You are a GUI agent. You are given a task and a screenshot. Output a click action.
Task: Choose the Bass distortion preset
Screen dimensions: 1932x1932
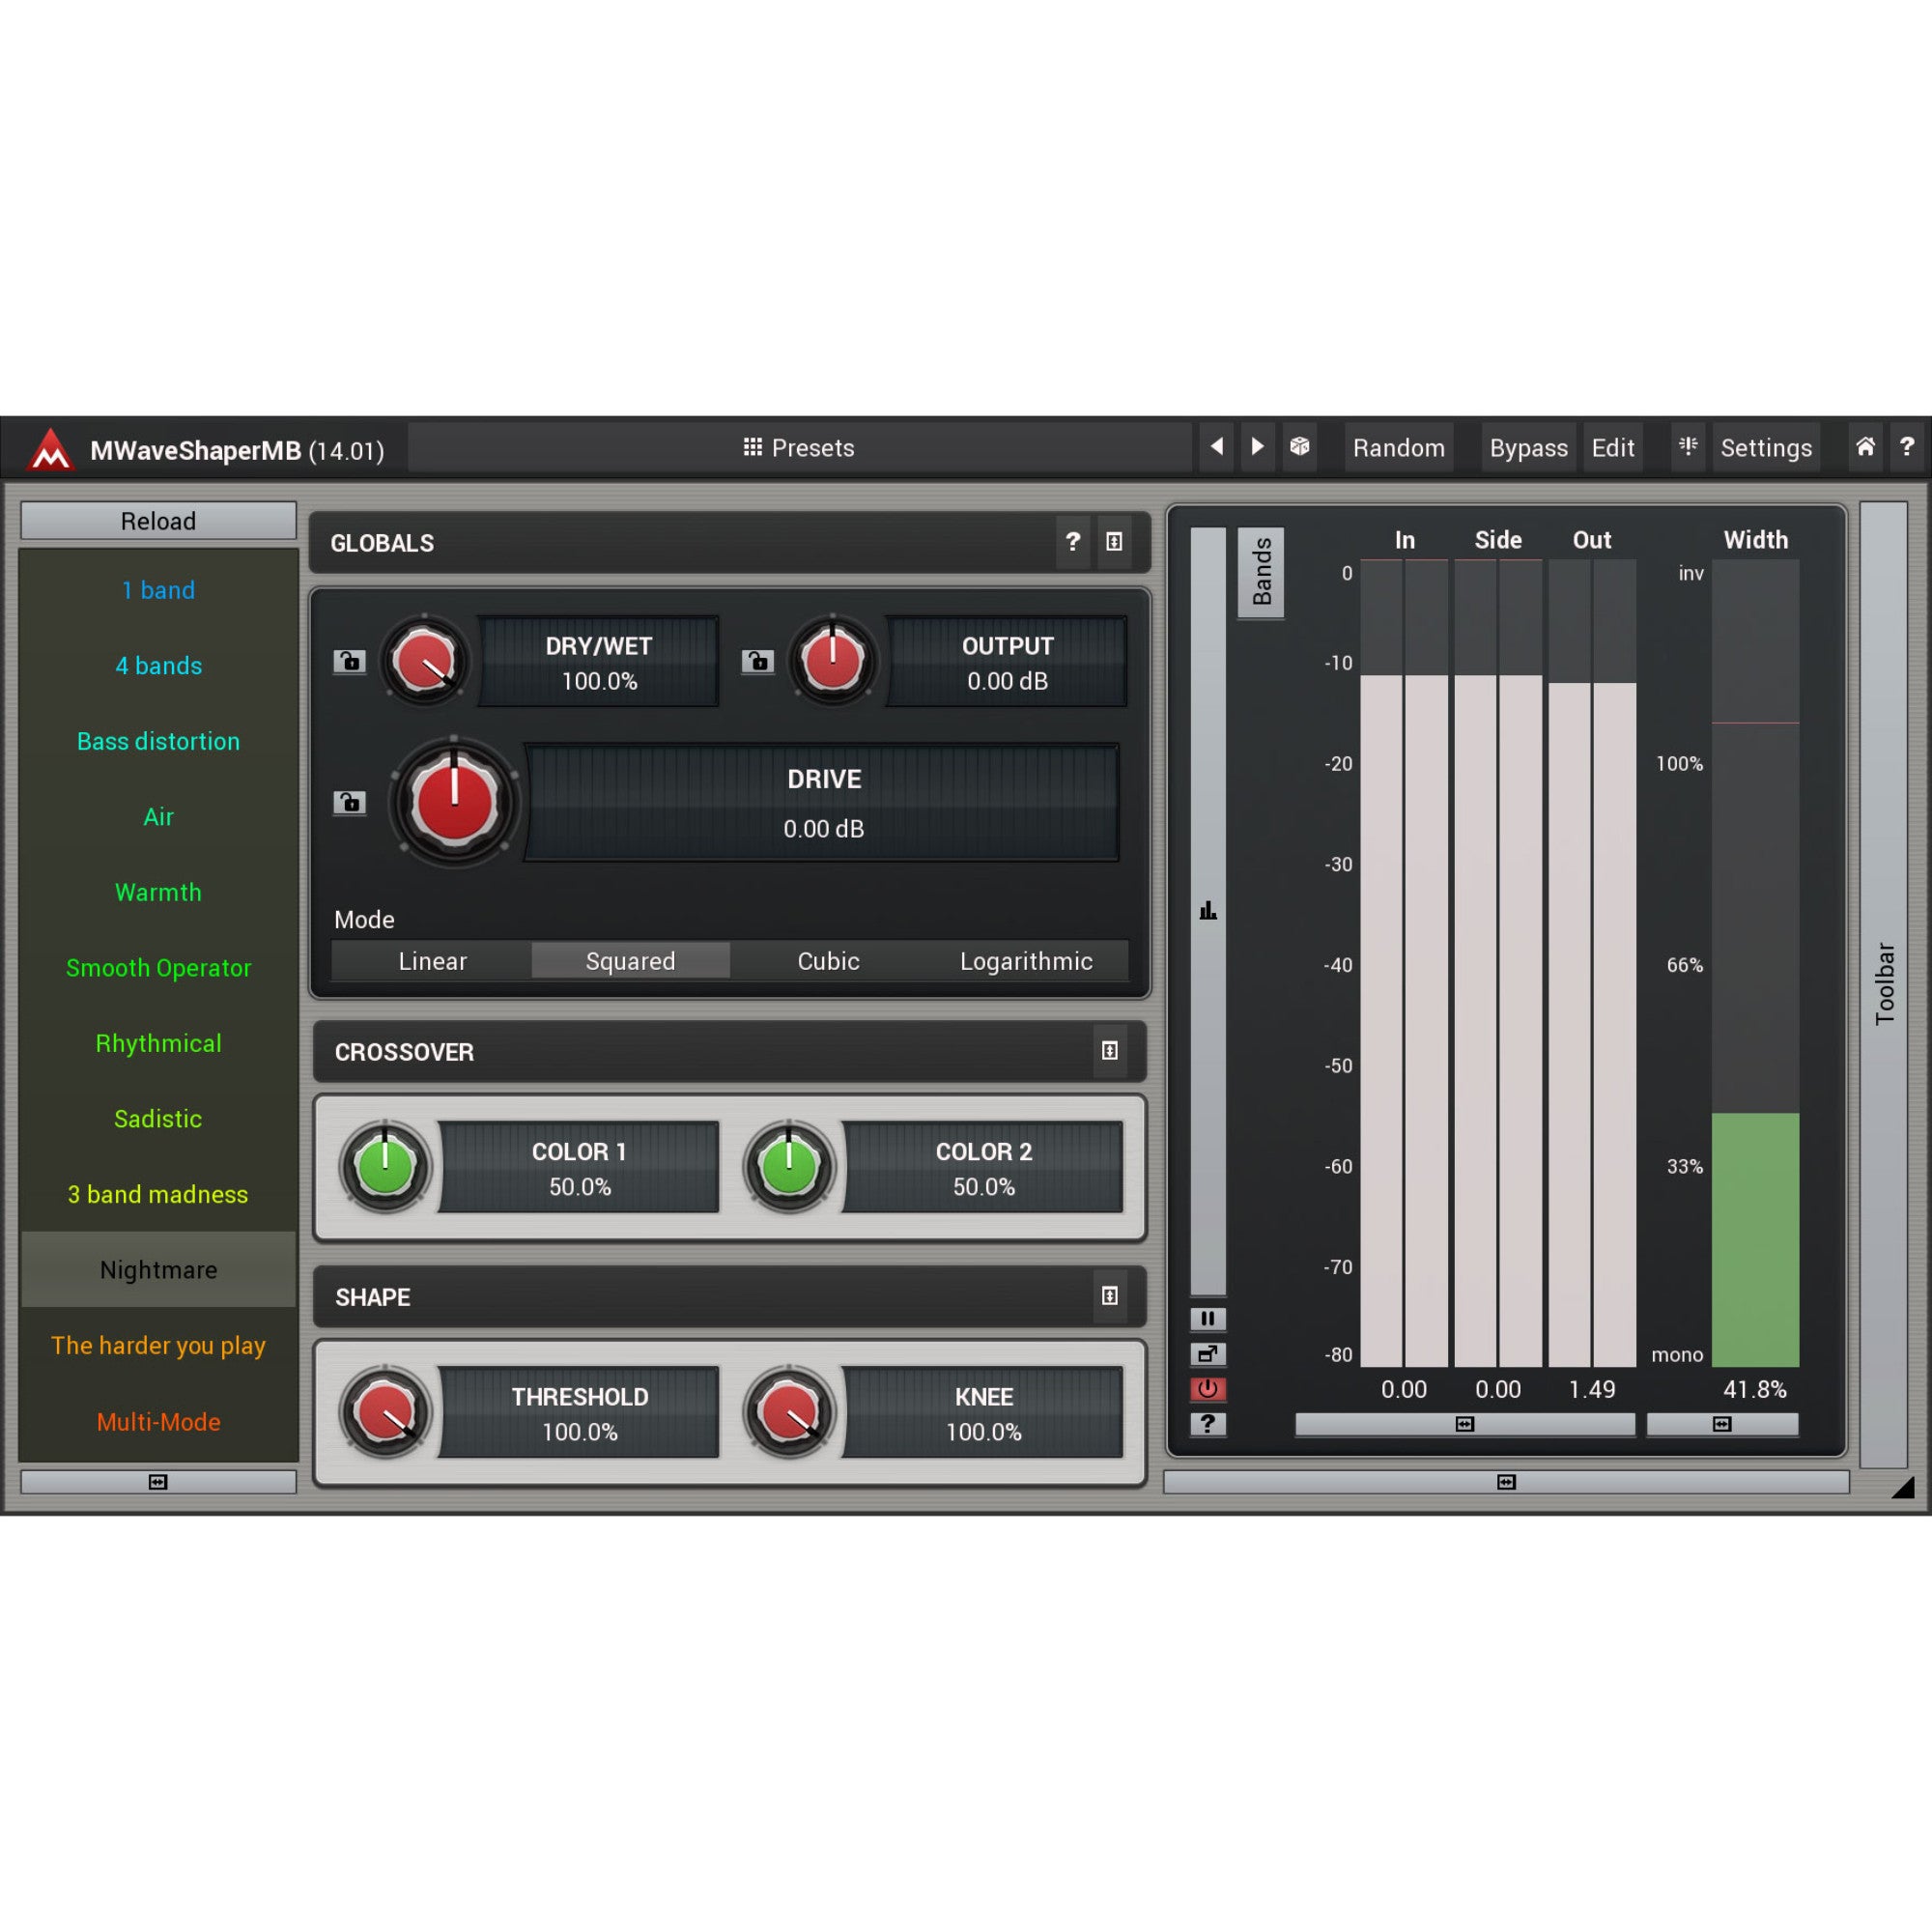tap(158, 741)
